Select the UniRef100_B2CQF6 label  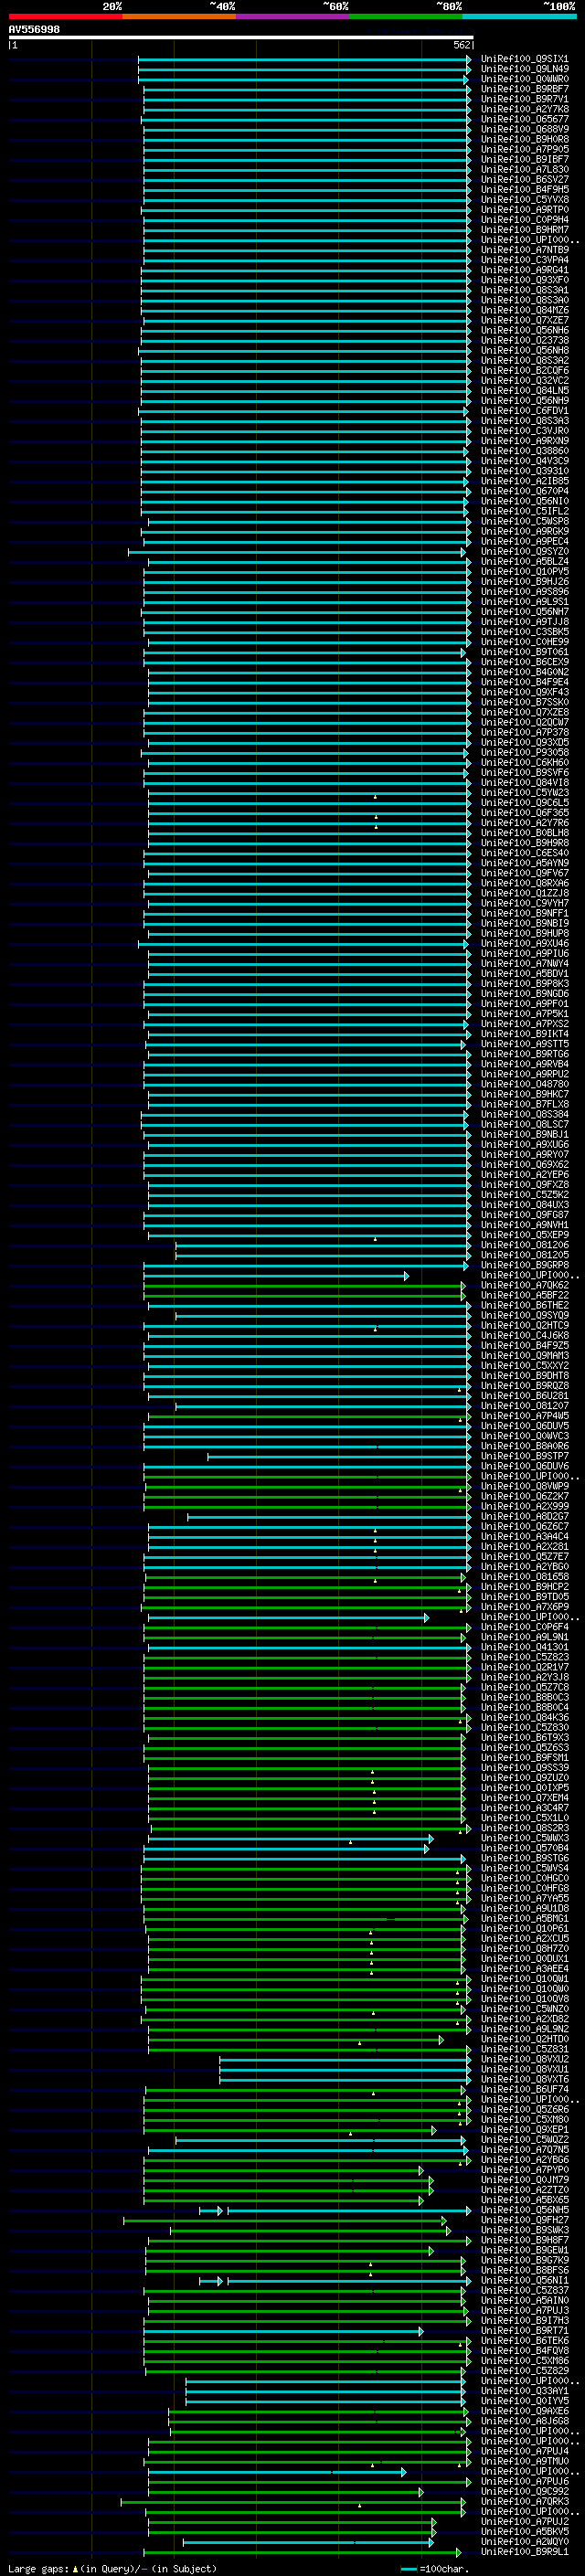point(524,370)
